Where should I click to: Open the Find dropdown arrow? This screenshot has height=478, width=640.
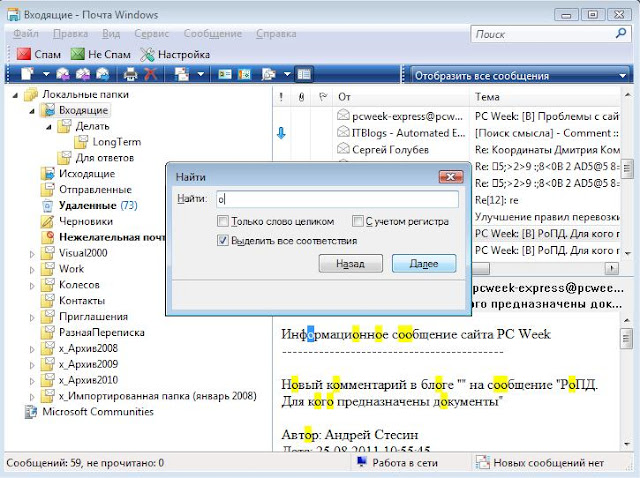coord(287,74)
